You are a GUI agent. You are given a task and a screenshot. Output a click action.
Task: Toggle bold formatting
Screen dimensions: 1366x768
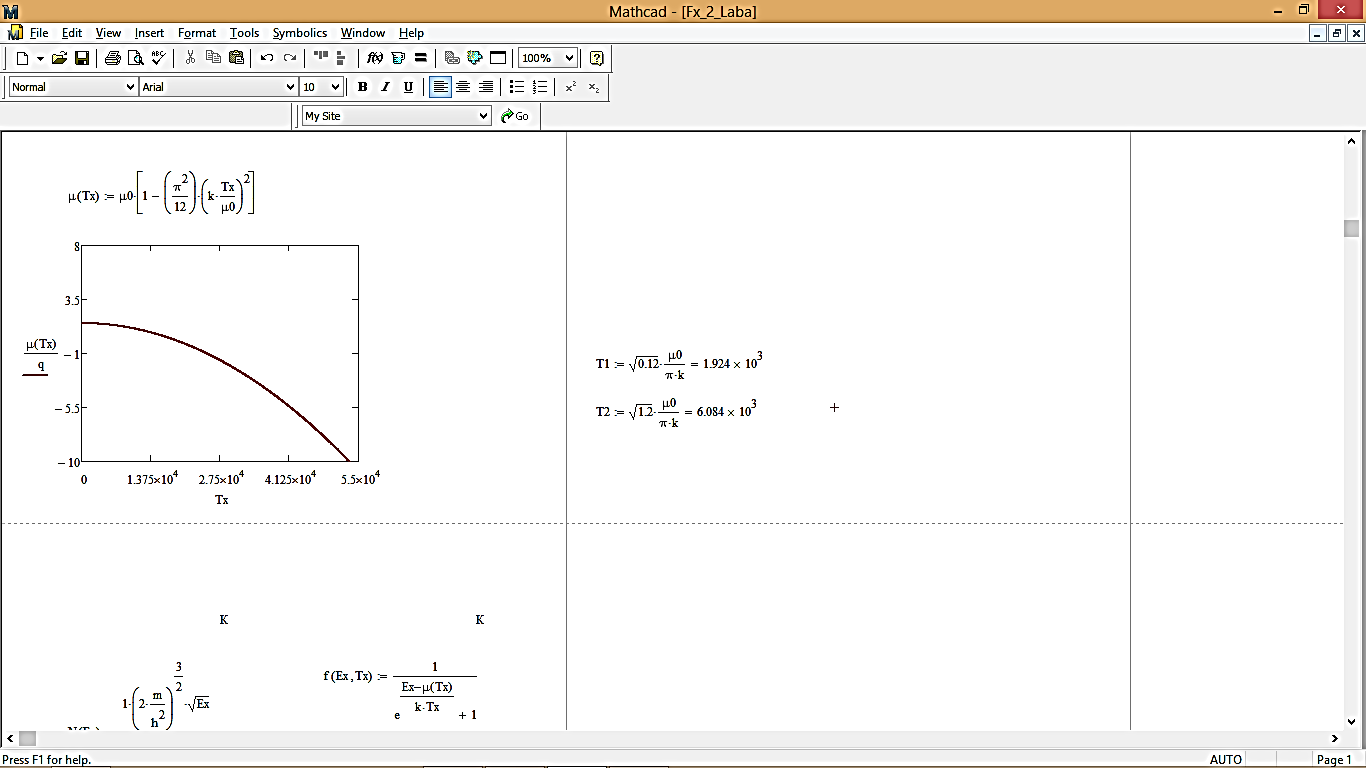[362, 87]
